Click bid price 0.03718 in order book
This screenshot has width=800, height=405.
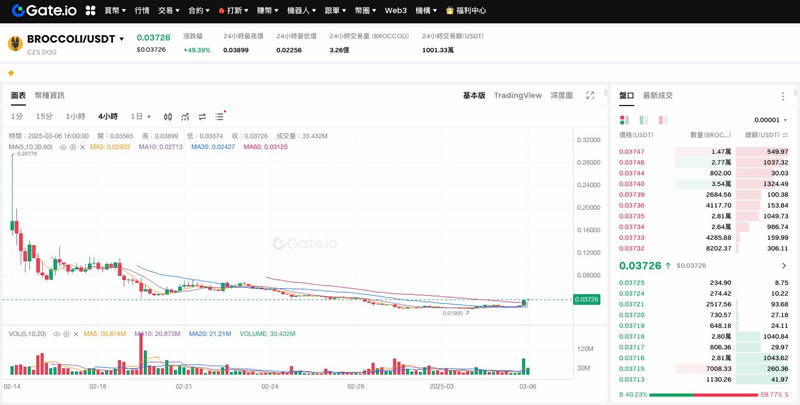coord(632,337)
